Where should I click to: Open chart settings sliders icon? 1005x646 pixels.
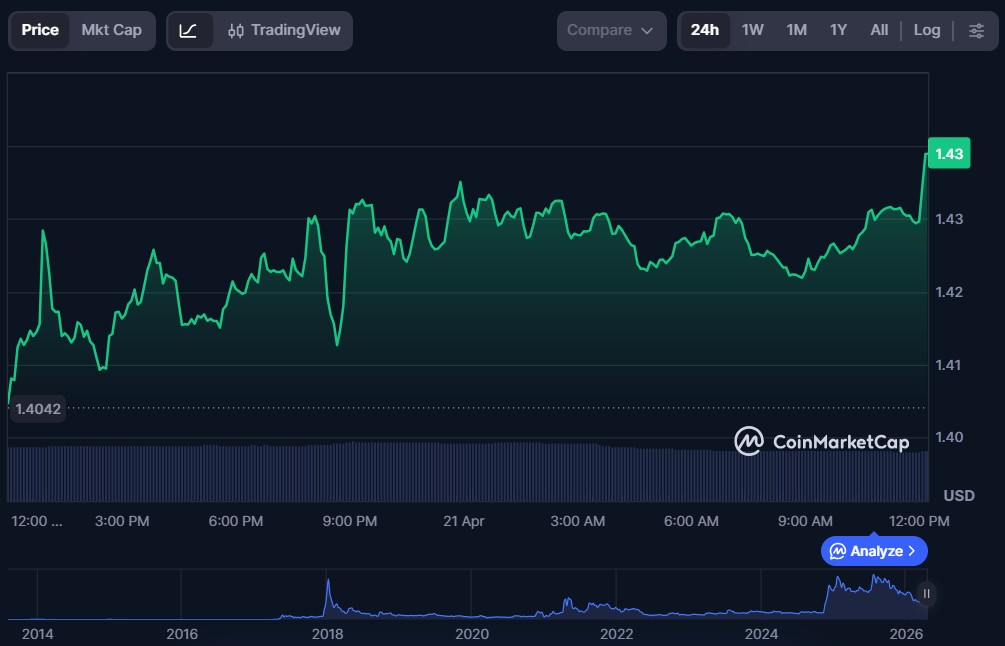pos(976,31)
